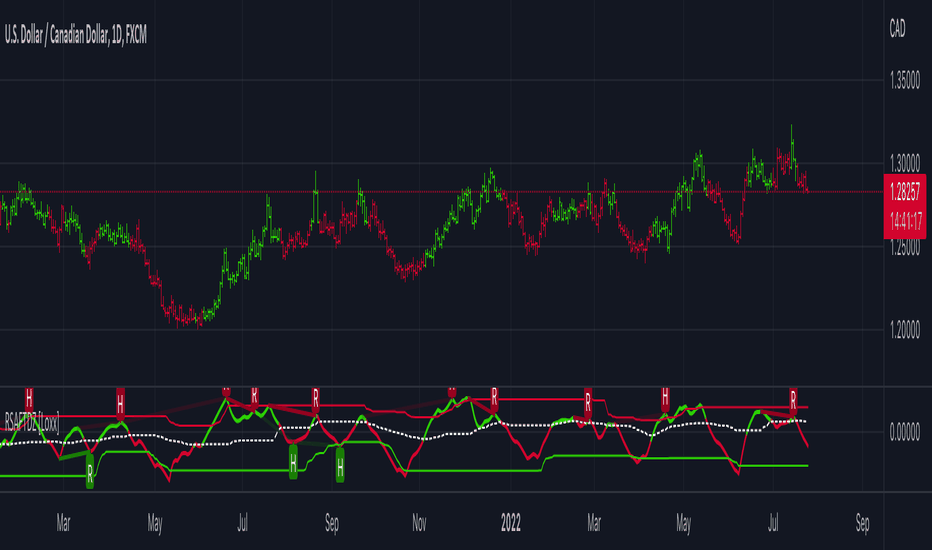Click the 1.30000 price axis label
Image resolution: width=932 pixels, height=550 pixels.
tap(905, 163)
